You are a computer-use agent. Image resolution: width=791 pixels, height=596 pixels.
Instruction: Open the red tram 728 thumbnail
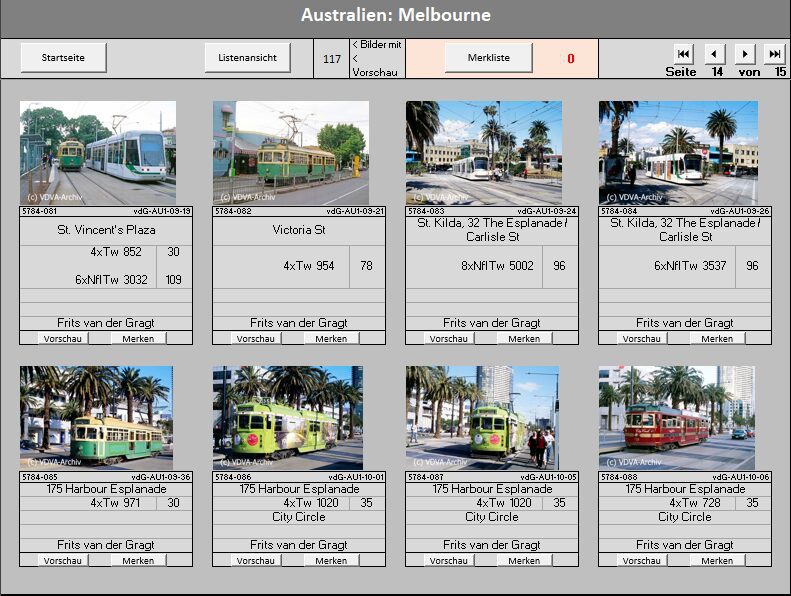tap(677, 417)
